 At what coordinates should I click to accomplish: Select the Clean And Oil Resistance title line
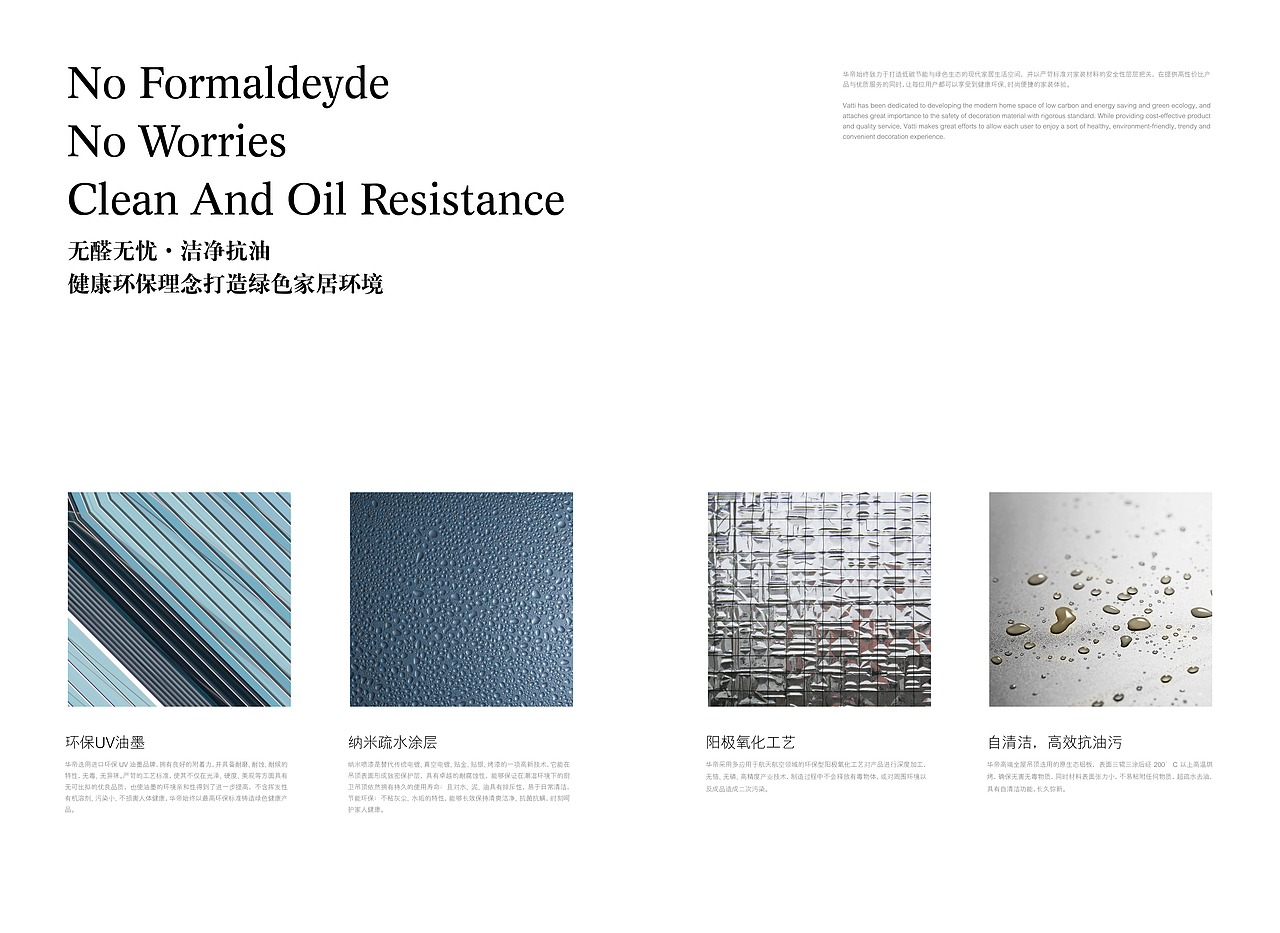316,200
